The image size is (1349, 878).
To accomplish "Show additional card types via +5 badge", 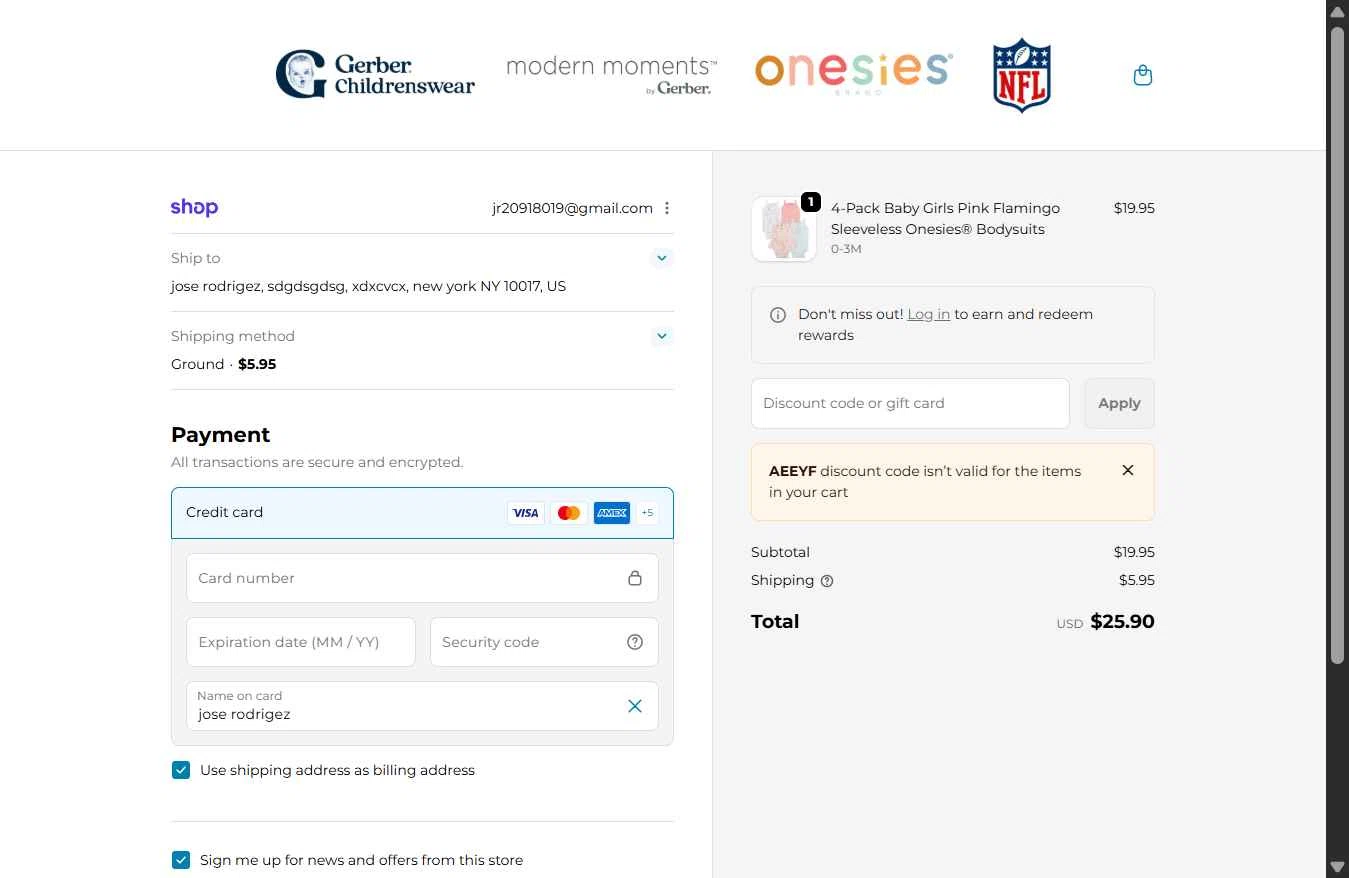I will [647, 513].
